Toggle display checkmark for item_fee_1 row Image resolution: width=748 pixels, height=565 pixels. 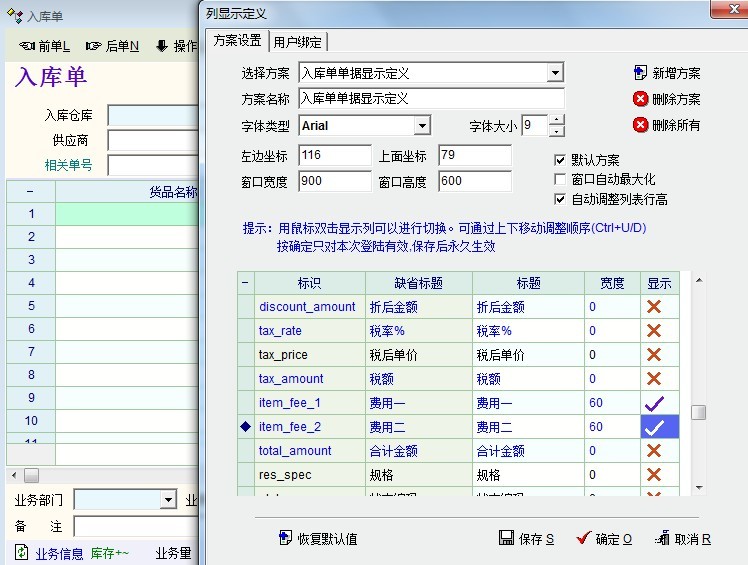[654, 403]
